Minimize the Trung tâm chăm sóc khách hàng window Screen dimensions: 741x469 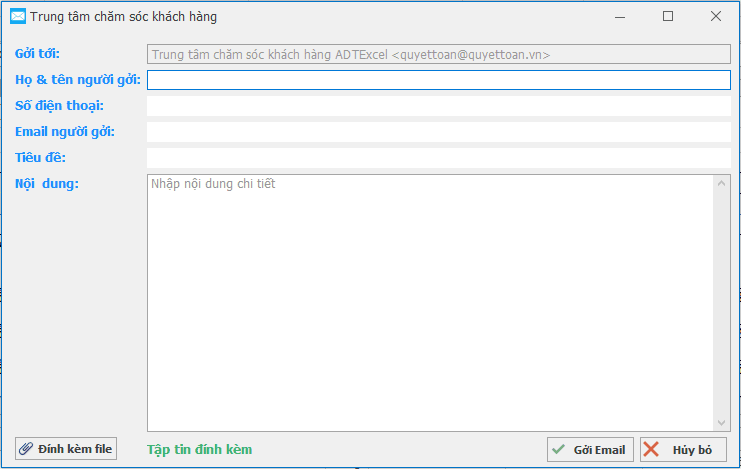tap(620, 16)
